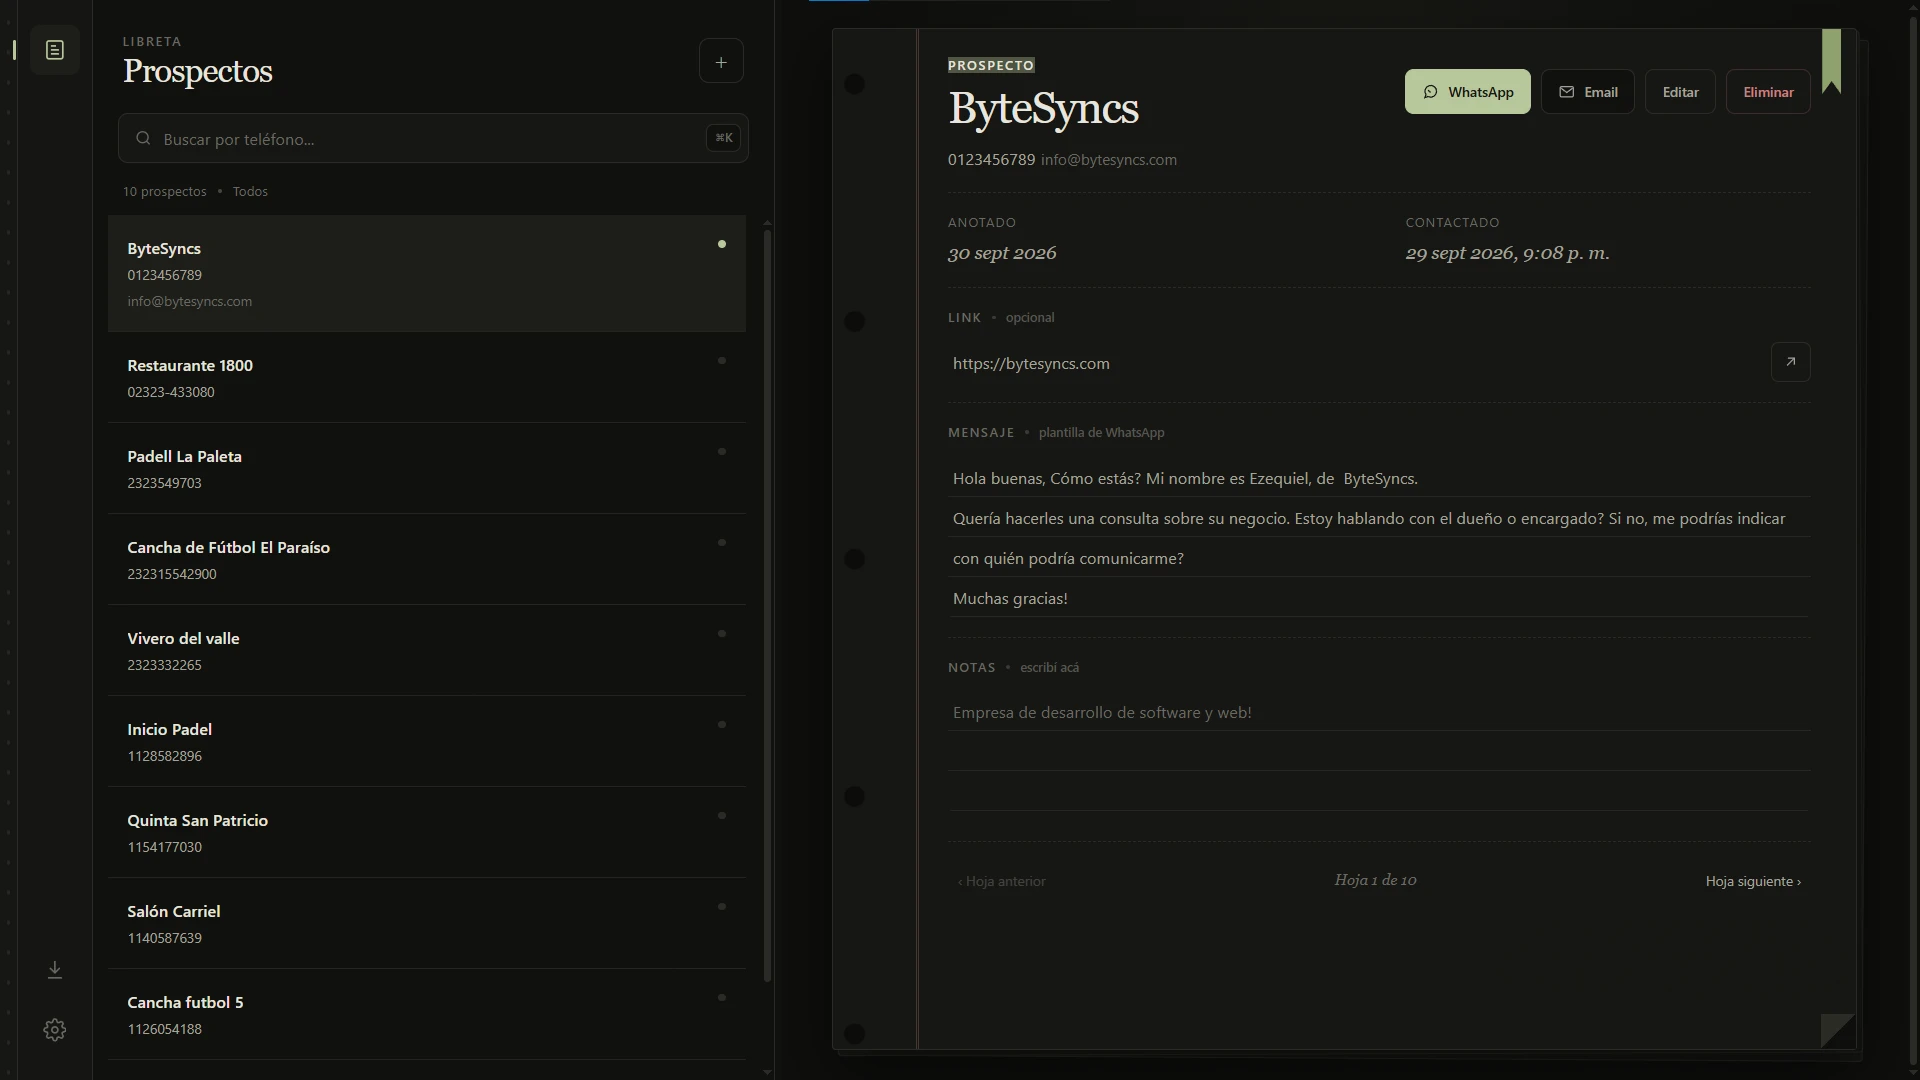Send a WhatsApp message to ByteSyncs
Screen dimensions: 1920x1080
coord(1467,92)
